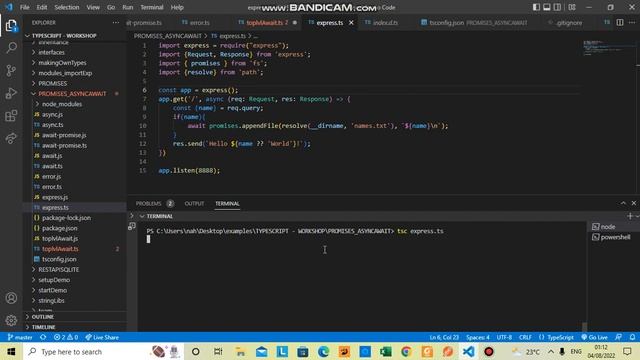
Task: Open the Extensions view icon
Action: click(11, 116)
